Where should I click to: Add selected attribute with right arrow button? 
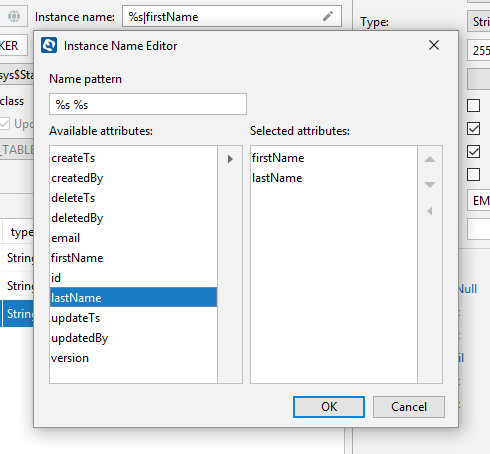point(230,159)
